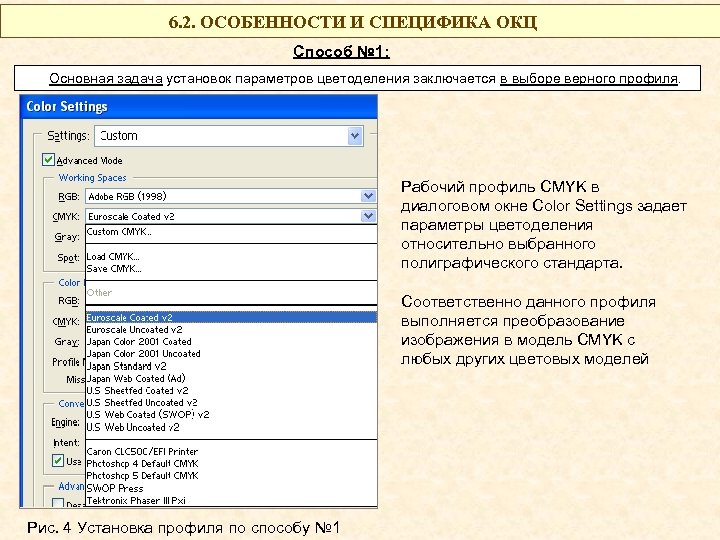The height and width of the screenshot is (540, 720).
Task: Click the Working Spaces group label
Action: pyautogui.click(x=92, y=178)
